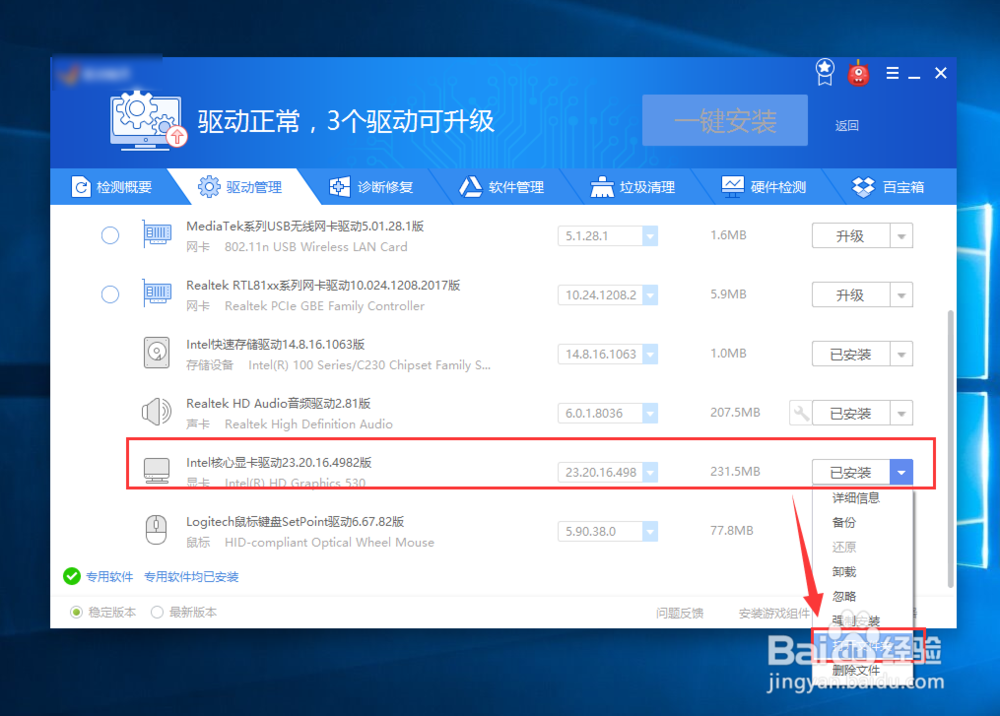Viewport: 1000px width, 716px height.
Task: Click the 一键安装 one-click install button
Action: (724, 120)
